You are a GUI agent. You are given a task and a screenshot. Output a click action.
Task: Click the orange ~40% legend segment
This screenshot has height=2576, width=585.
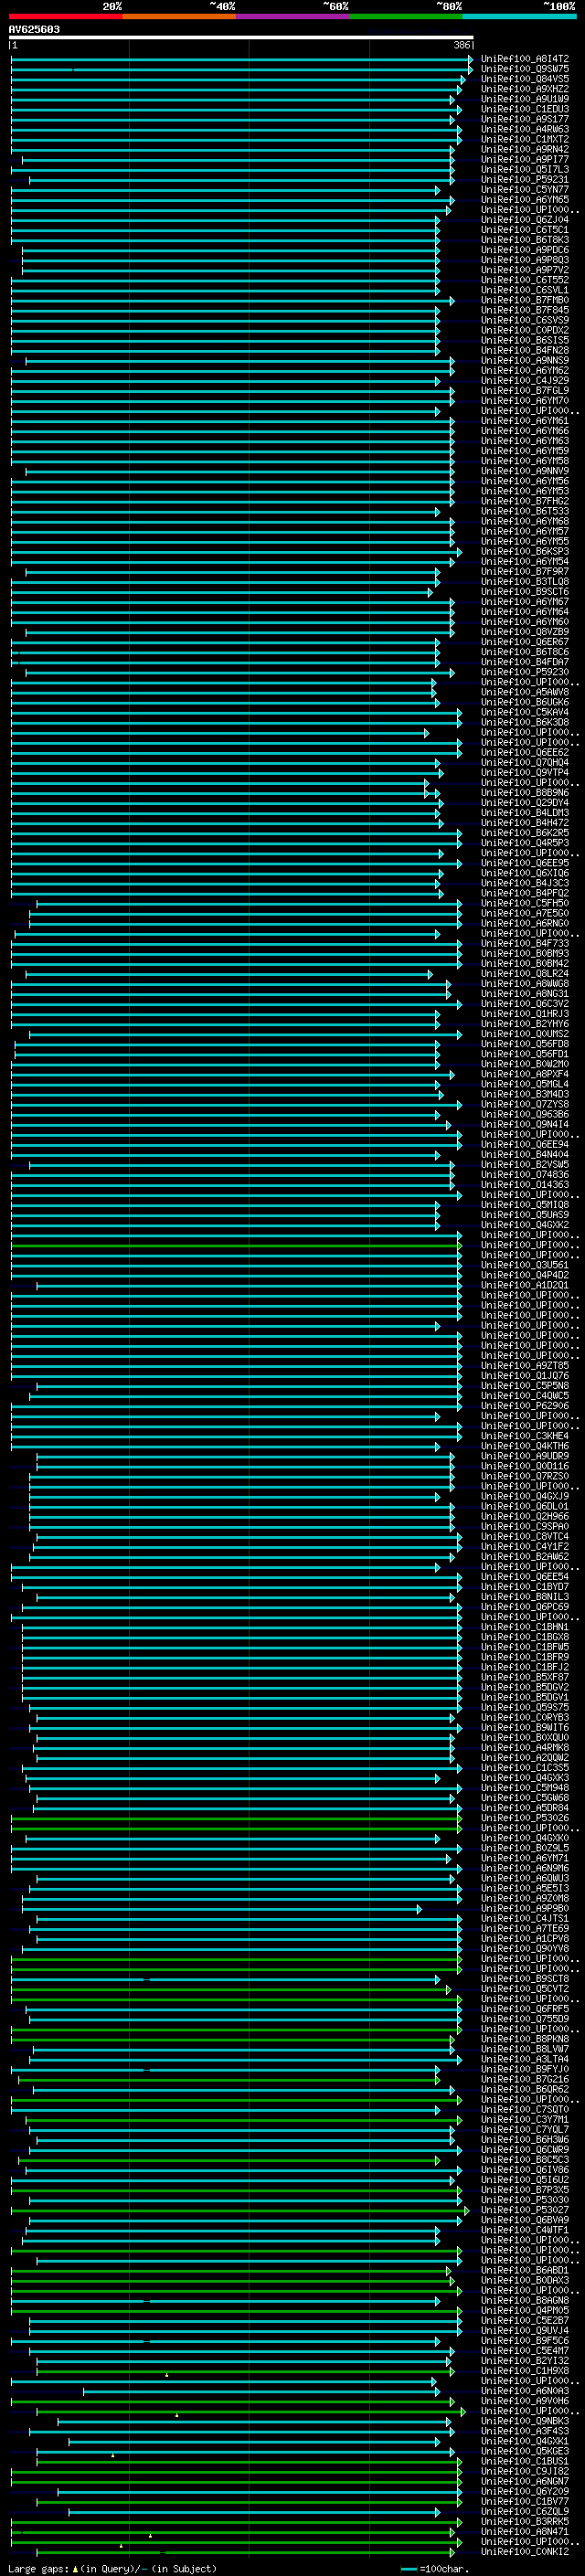pyautogui.click(x=179, y=16)
